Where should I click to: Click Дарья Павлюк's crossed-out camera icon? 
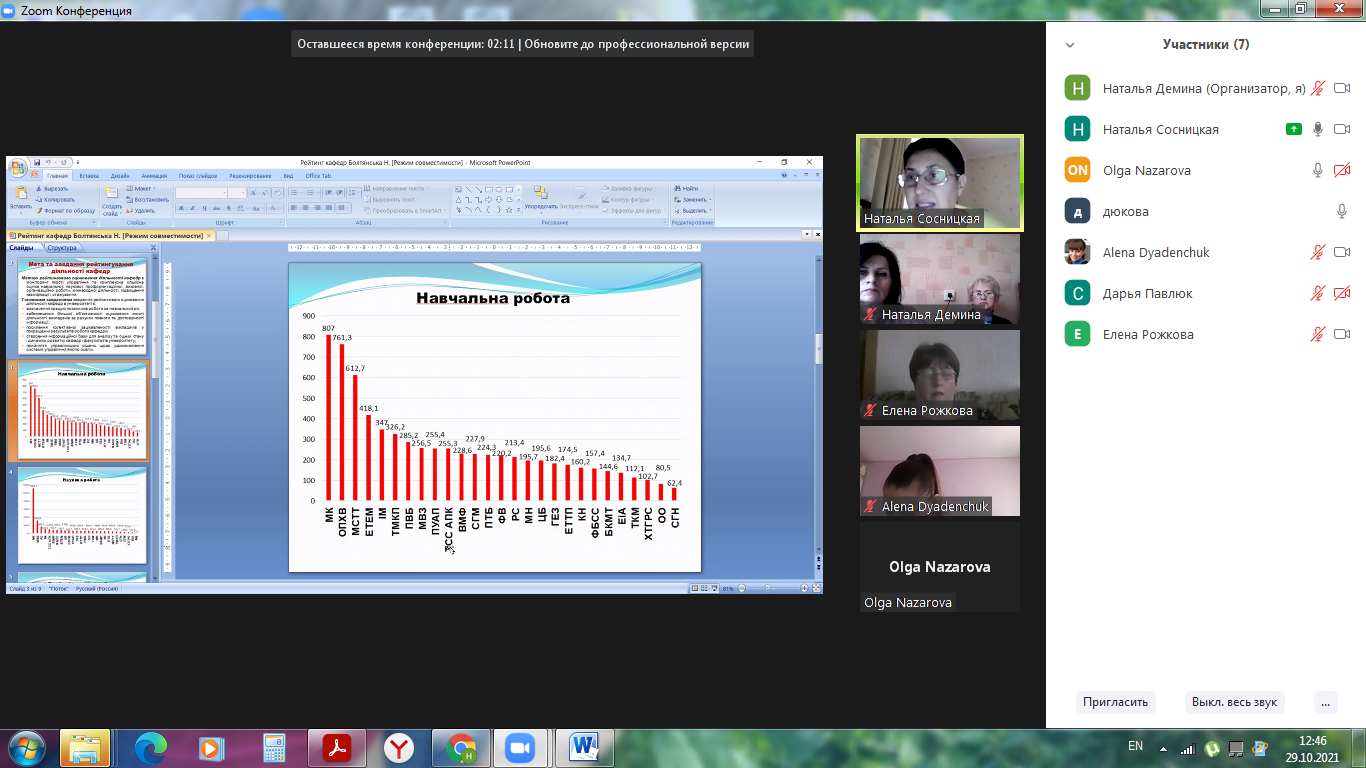pos(1342,293)
